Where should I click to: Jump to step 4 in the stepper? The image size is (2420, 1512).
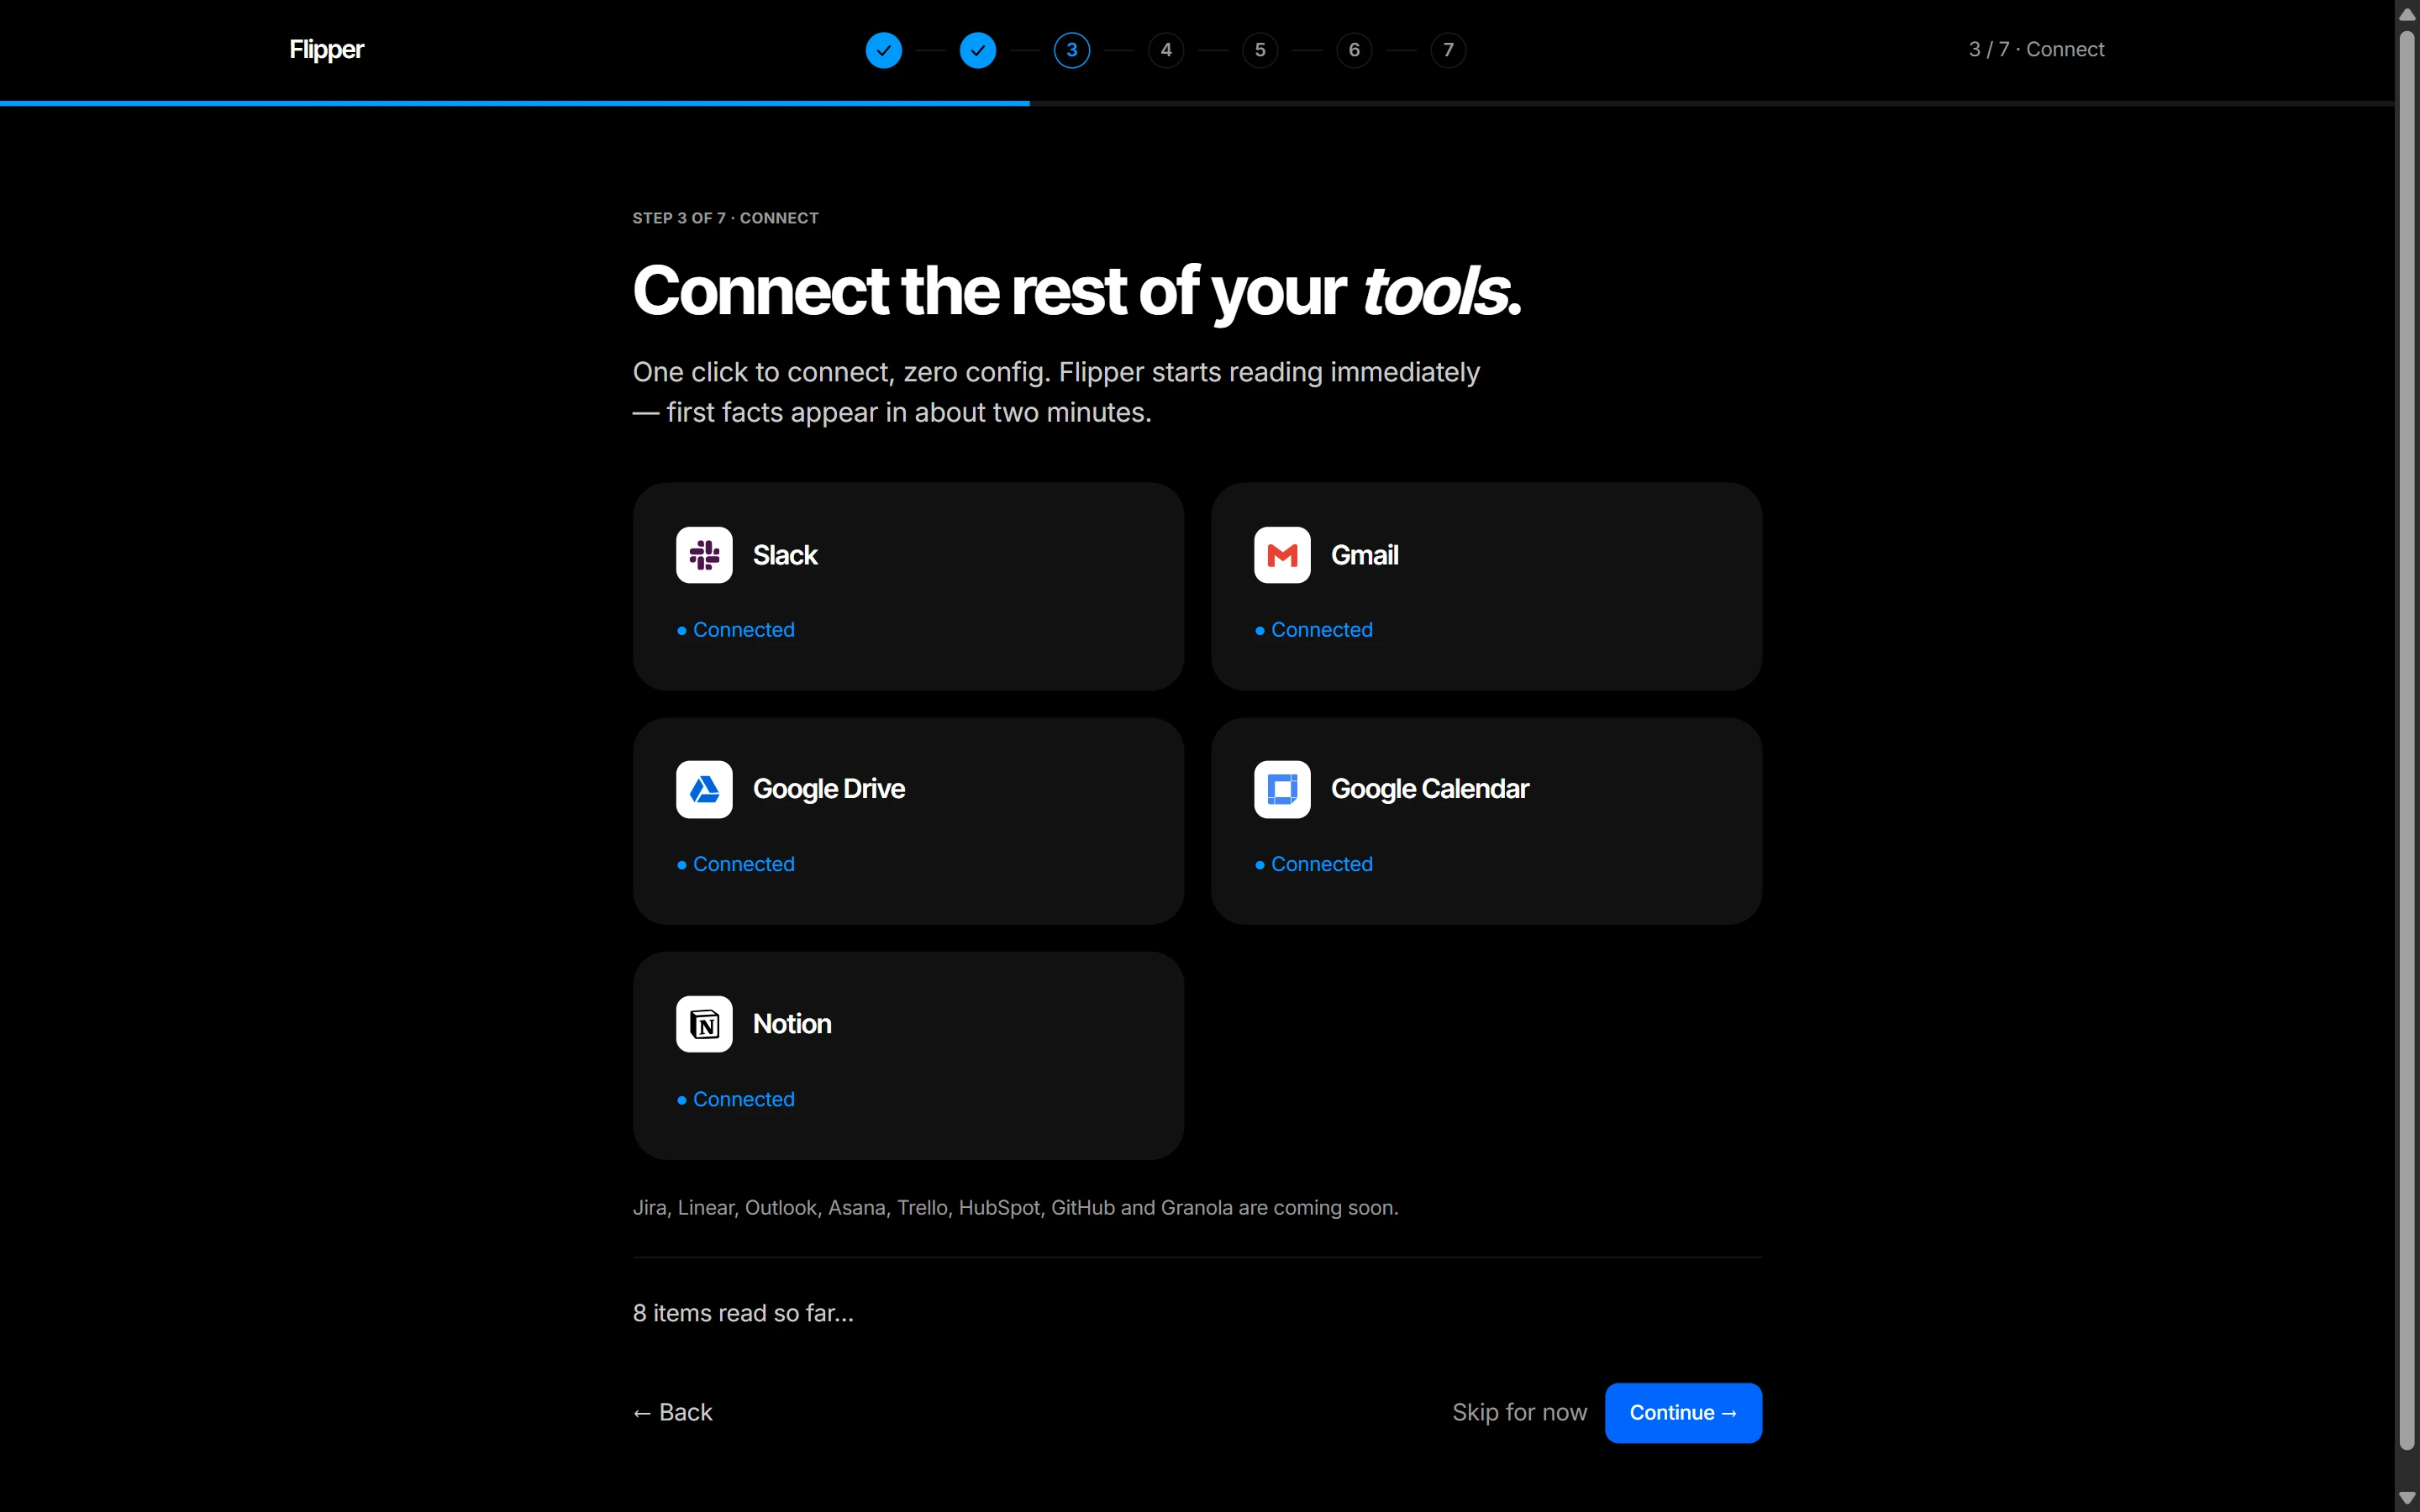click(1166, 50)
